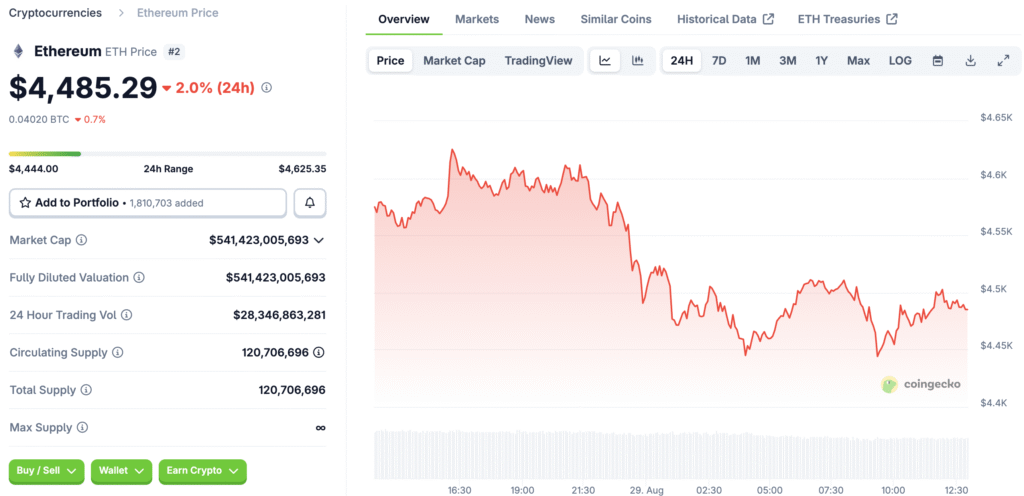The image size is (1024, 496).
Task: Switch chart to Market Cap view
Action: coord(454,61)
